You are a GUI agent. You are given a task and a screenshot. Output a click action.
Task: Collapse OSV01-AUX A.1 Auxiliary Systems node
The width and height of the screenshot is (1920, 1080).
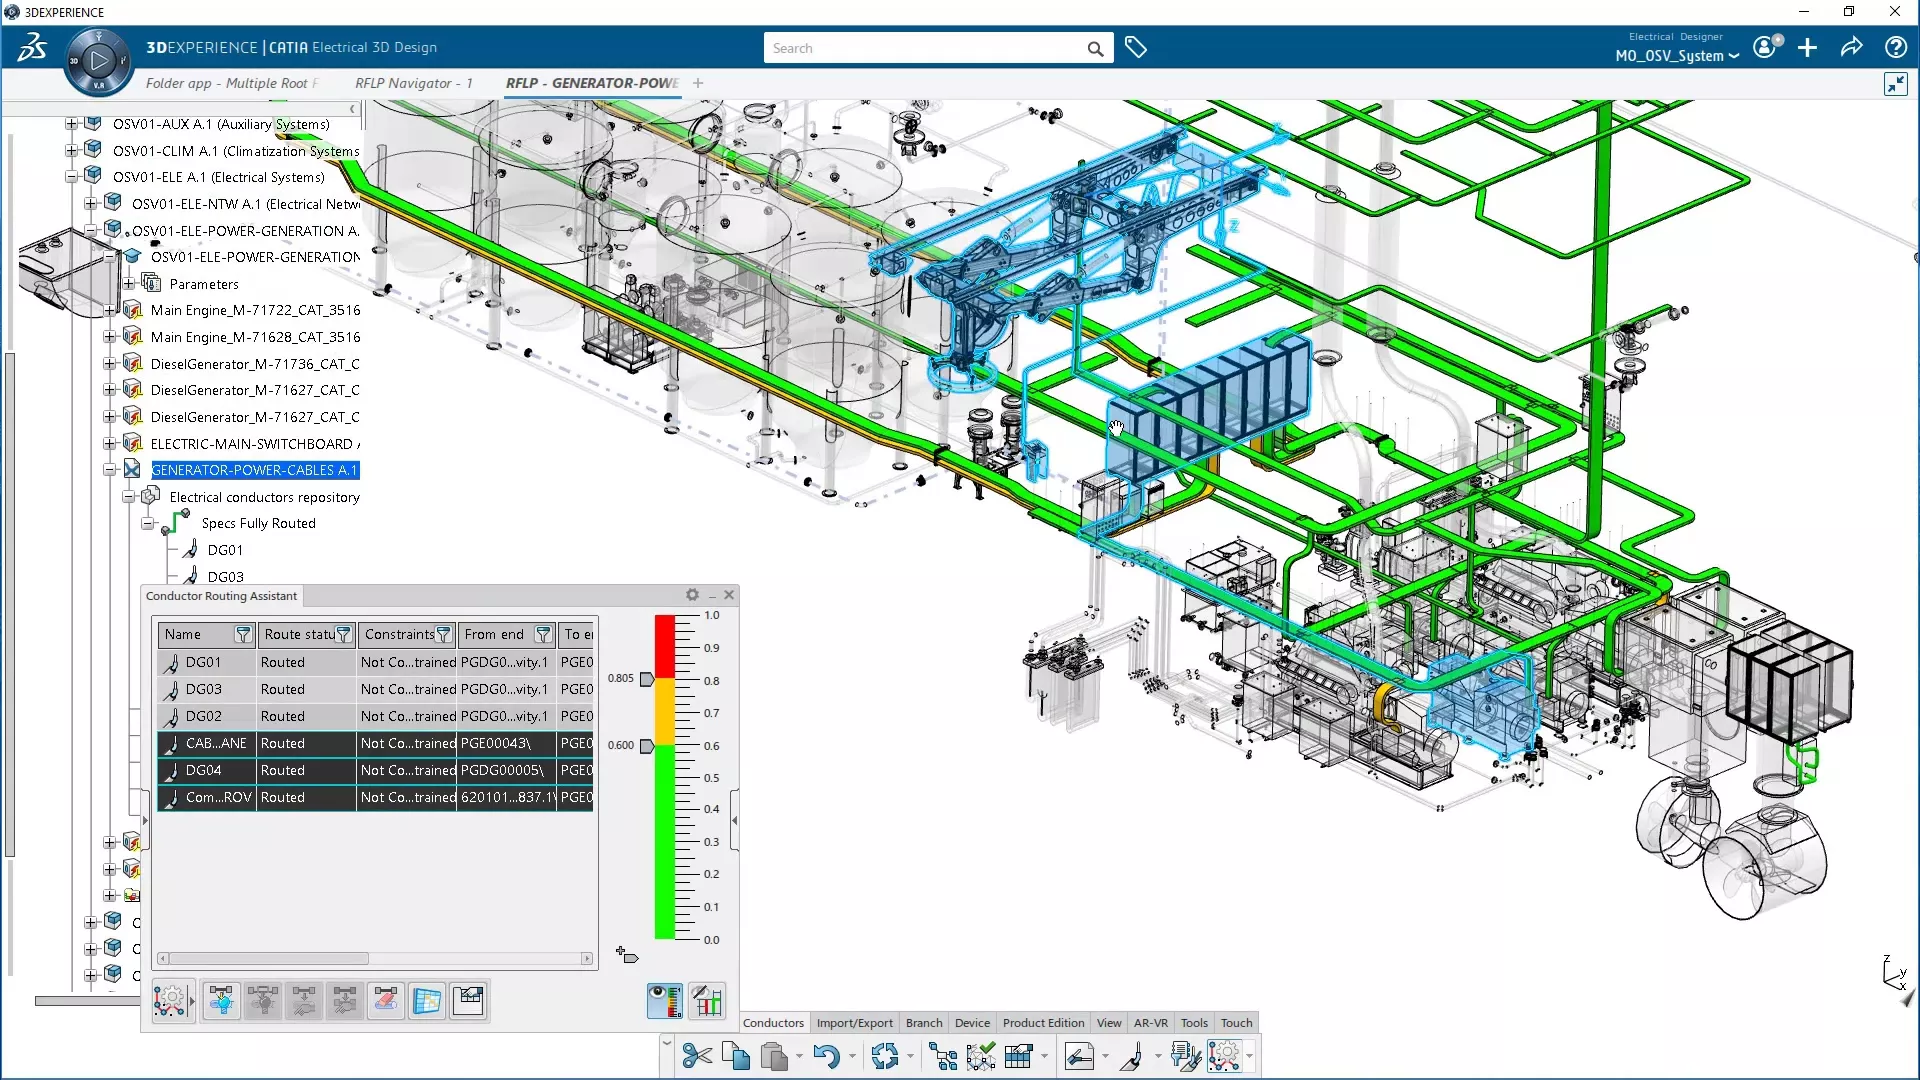click(69, 123)
